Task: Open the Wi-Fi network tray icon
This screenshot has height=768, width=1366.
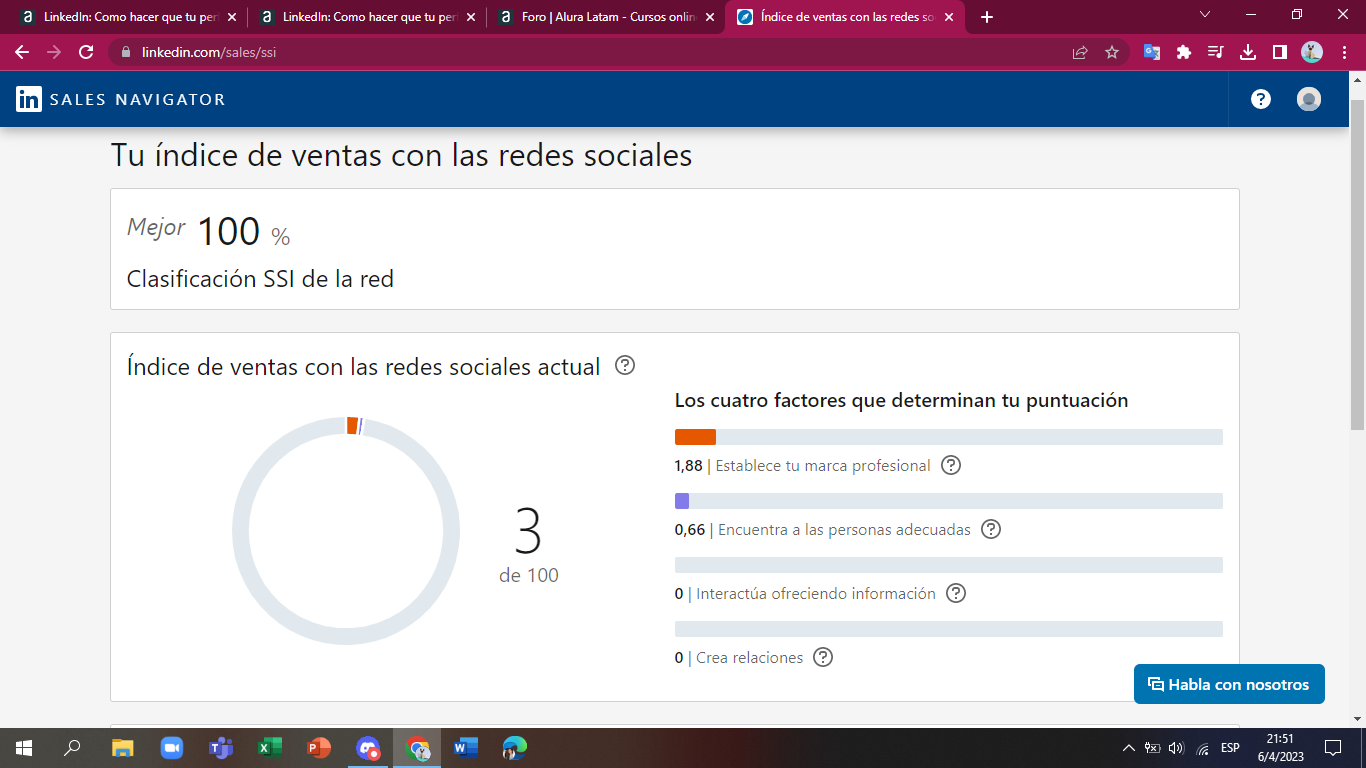Action: point(1203,748)
